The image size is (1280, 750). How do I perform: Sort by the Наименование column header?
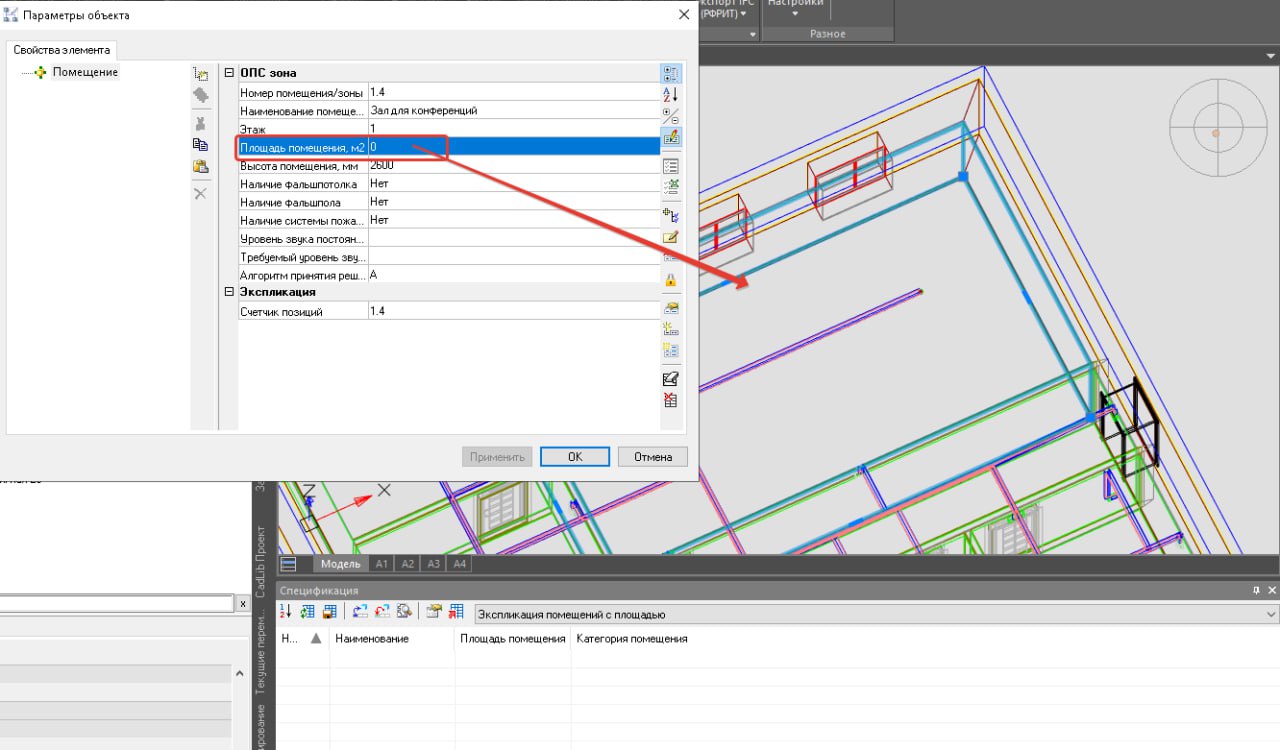[x=372, y=639]
